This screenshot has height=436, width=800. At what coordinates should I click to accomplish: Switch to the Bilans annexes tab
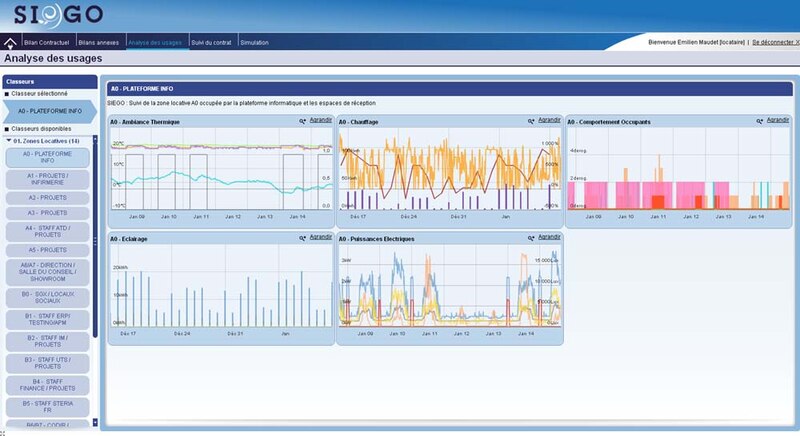100,44
